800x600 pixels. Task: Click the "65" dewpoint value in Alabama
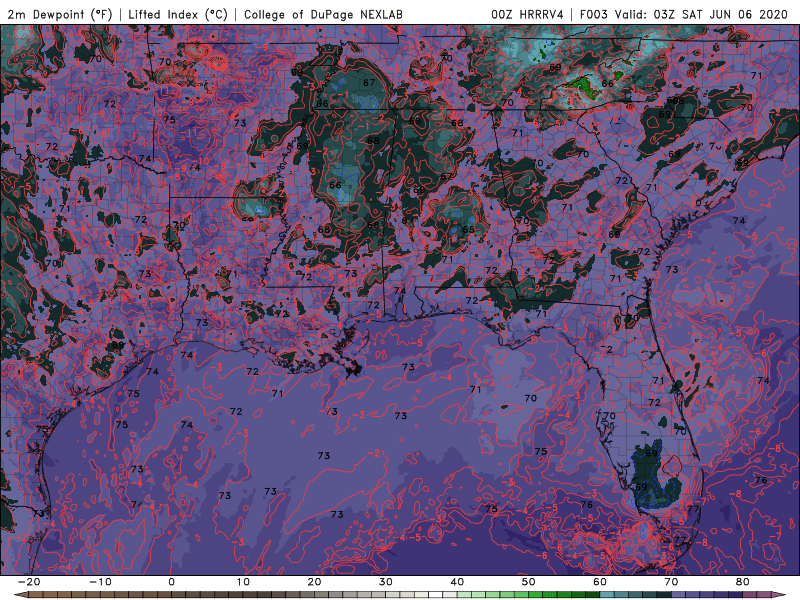click(468, 230)
